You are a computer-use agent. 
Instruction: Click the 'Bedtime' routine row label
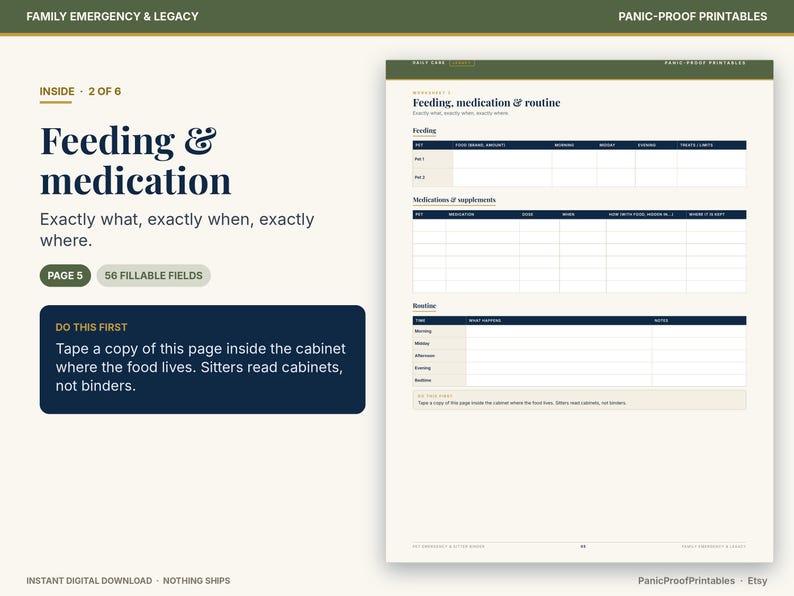(423, 380)
